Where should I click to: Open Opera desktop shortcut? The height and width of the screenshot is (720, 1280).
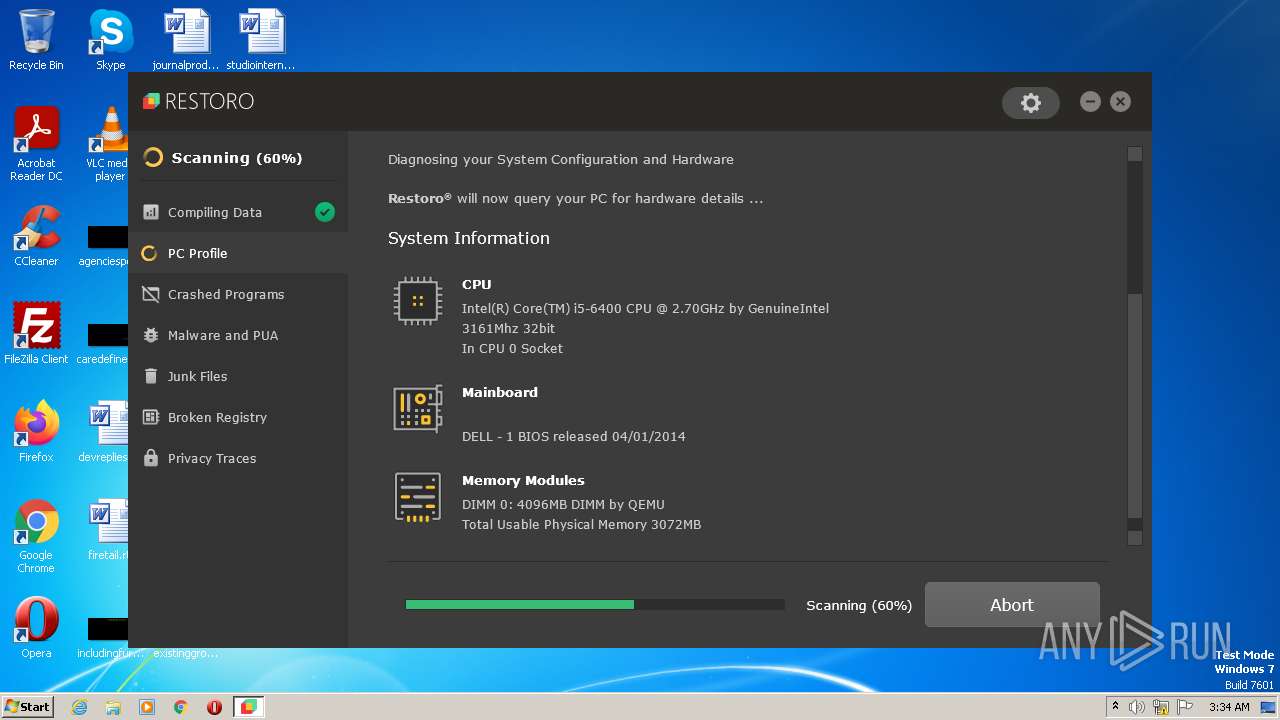coord(36,628)
